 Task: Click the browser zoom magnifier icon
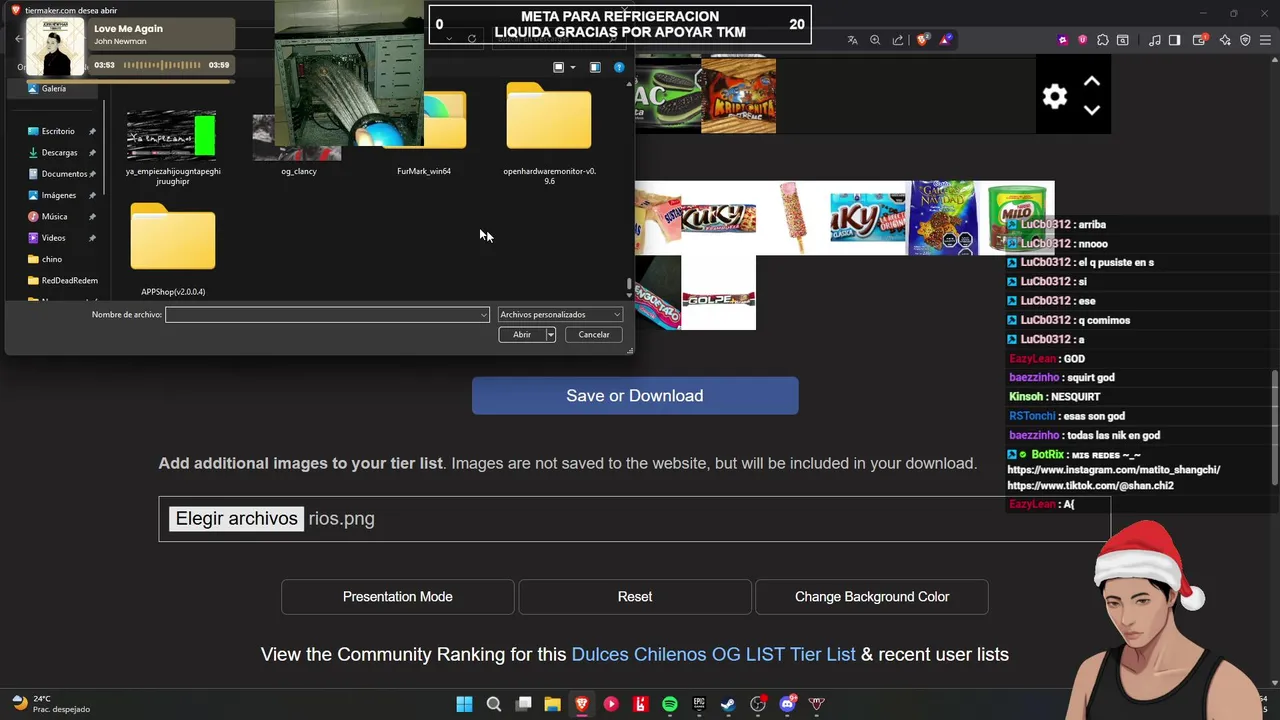[x=875, y=40]
